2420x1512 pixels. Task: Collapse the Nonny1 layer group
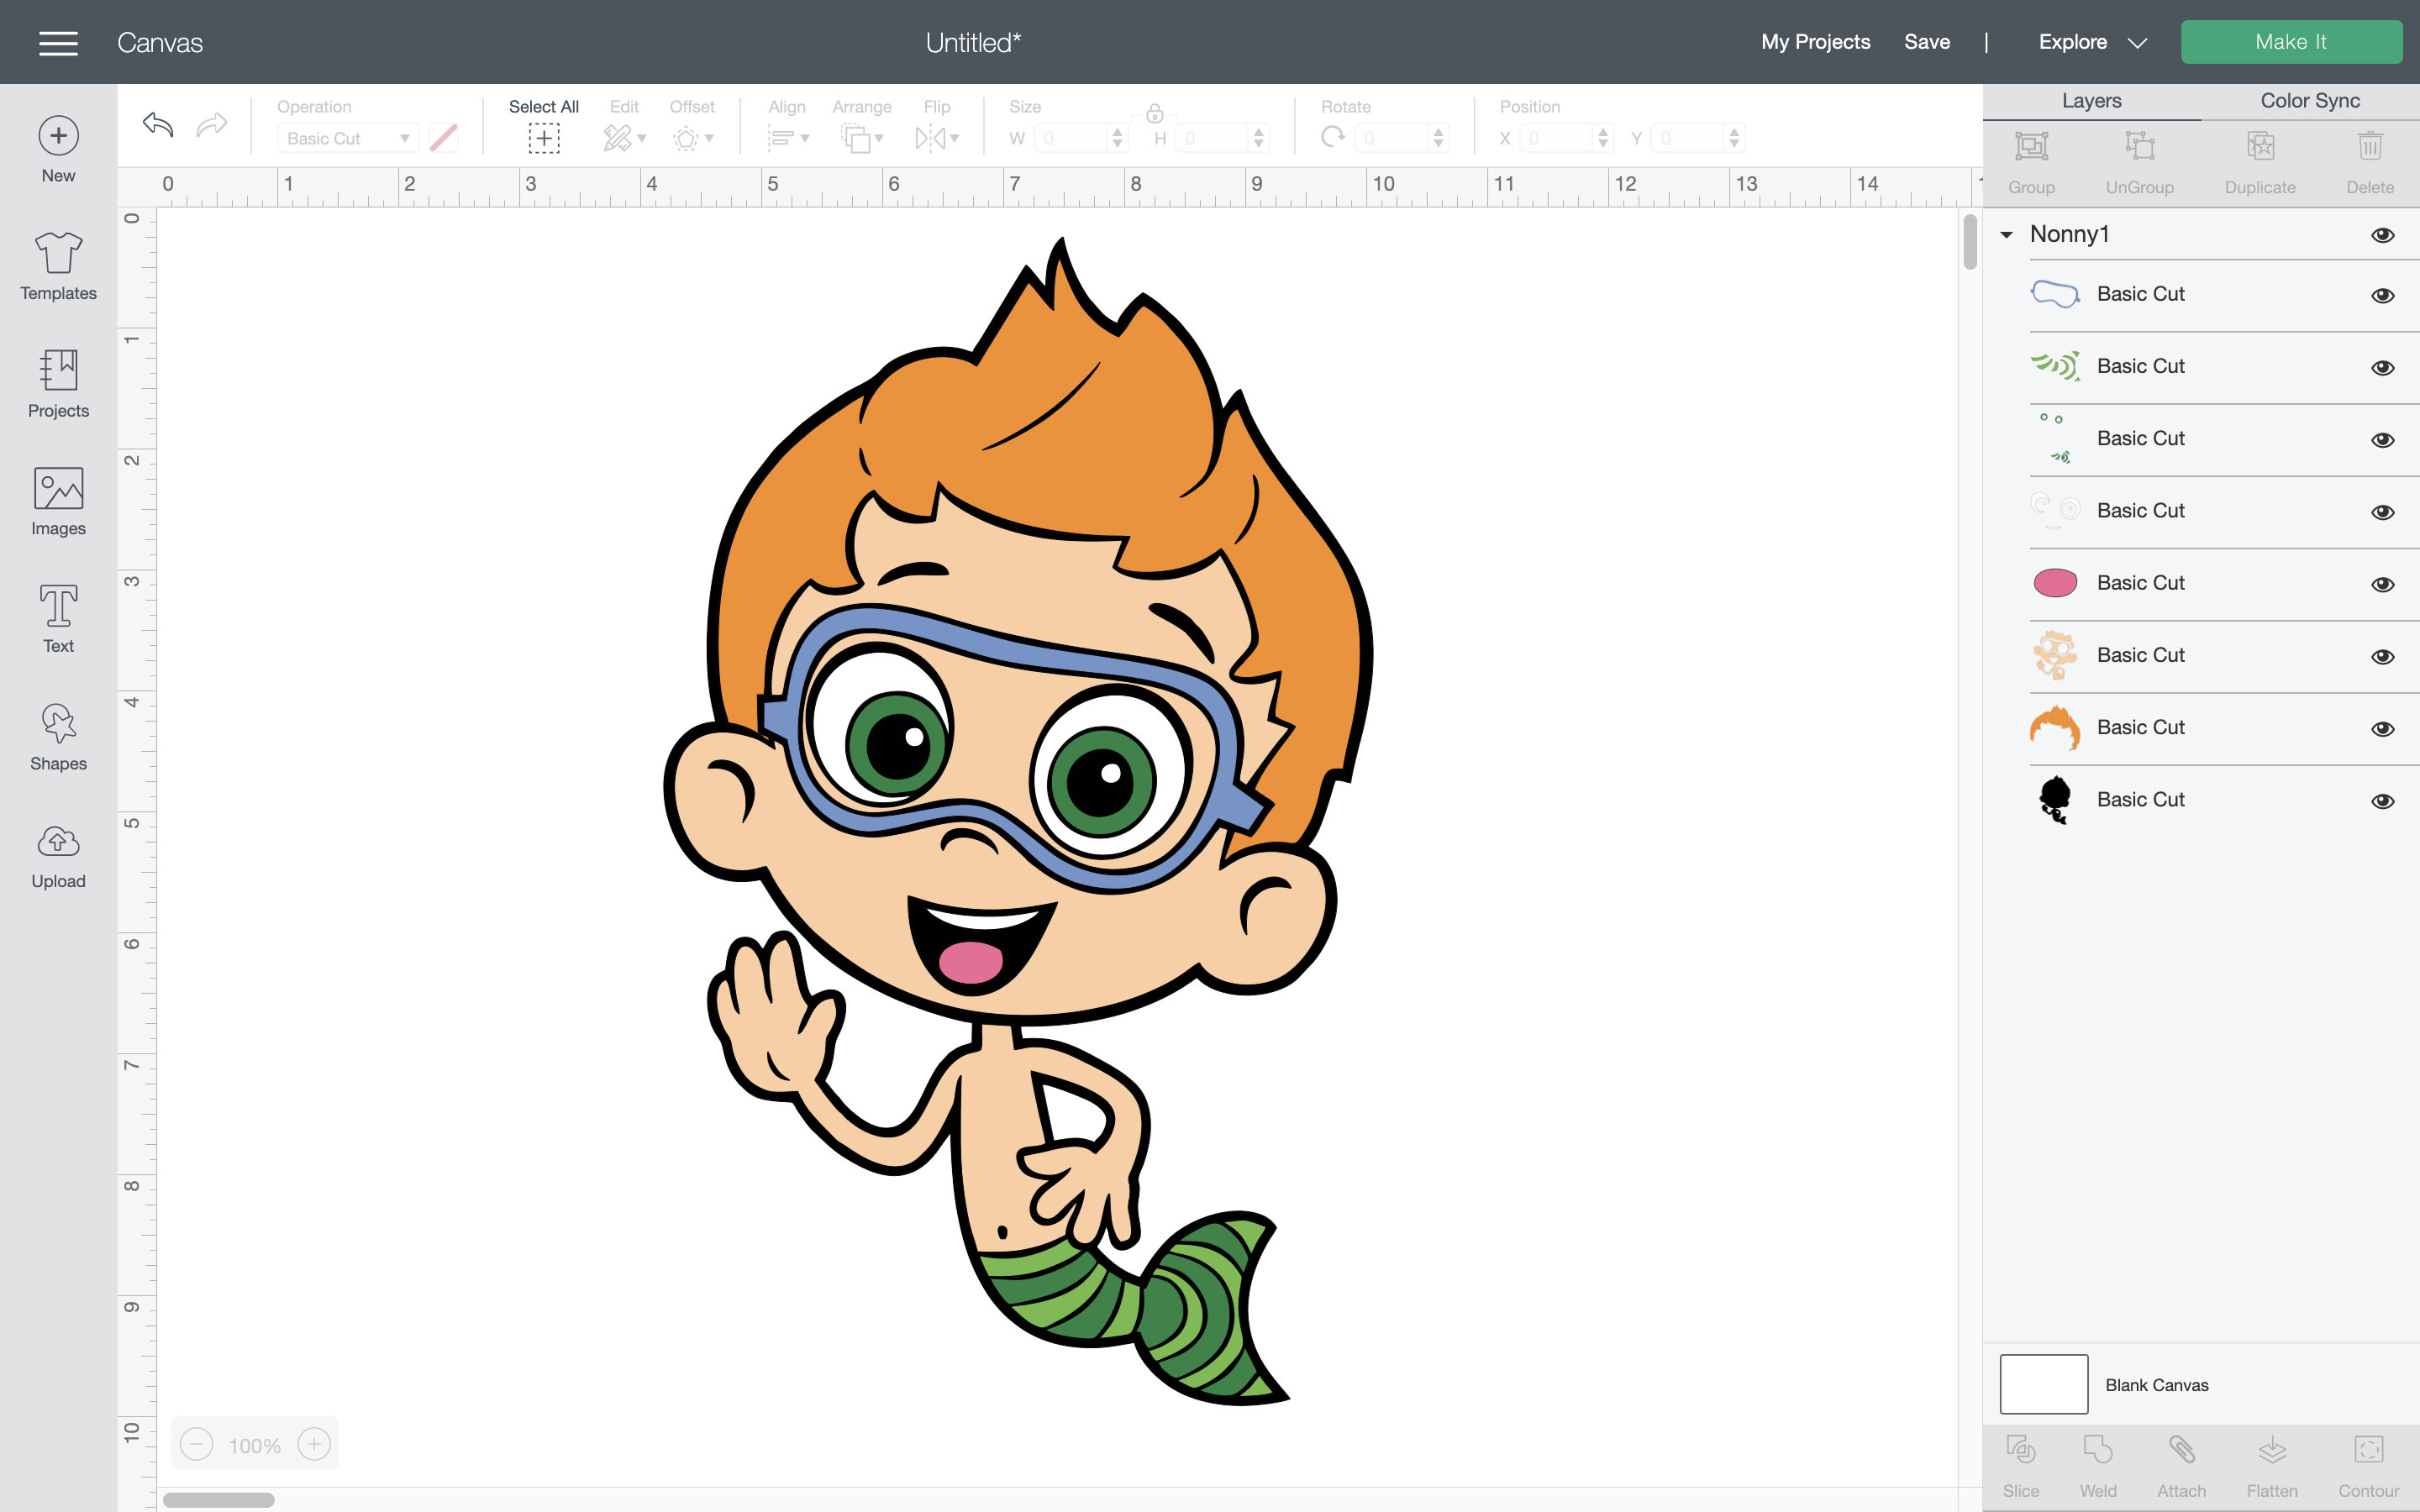click(2006, 235)
